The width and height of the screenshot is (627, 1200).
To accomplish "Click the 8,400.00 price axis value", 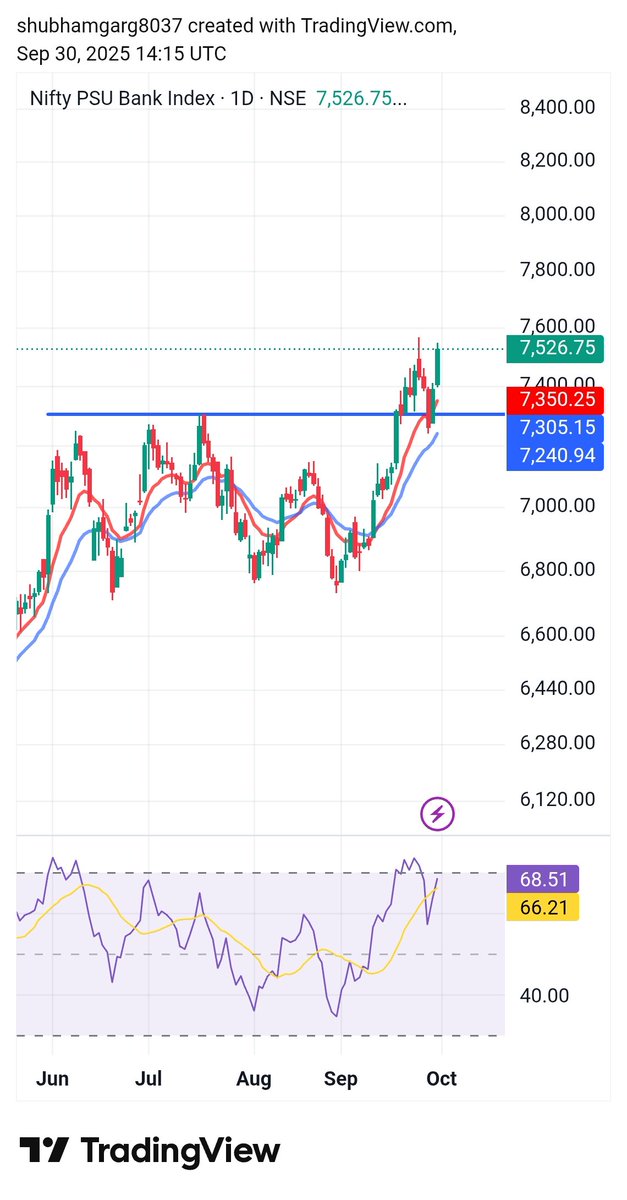I will [x=558, y=107].
